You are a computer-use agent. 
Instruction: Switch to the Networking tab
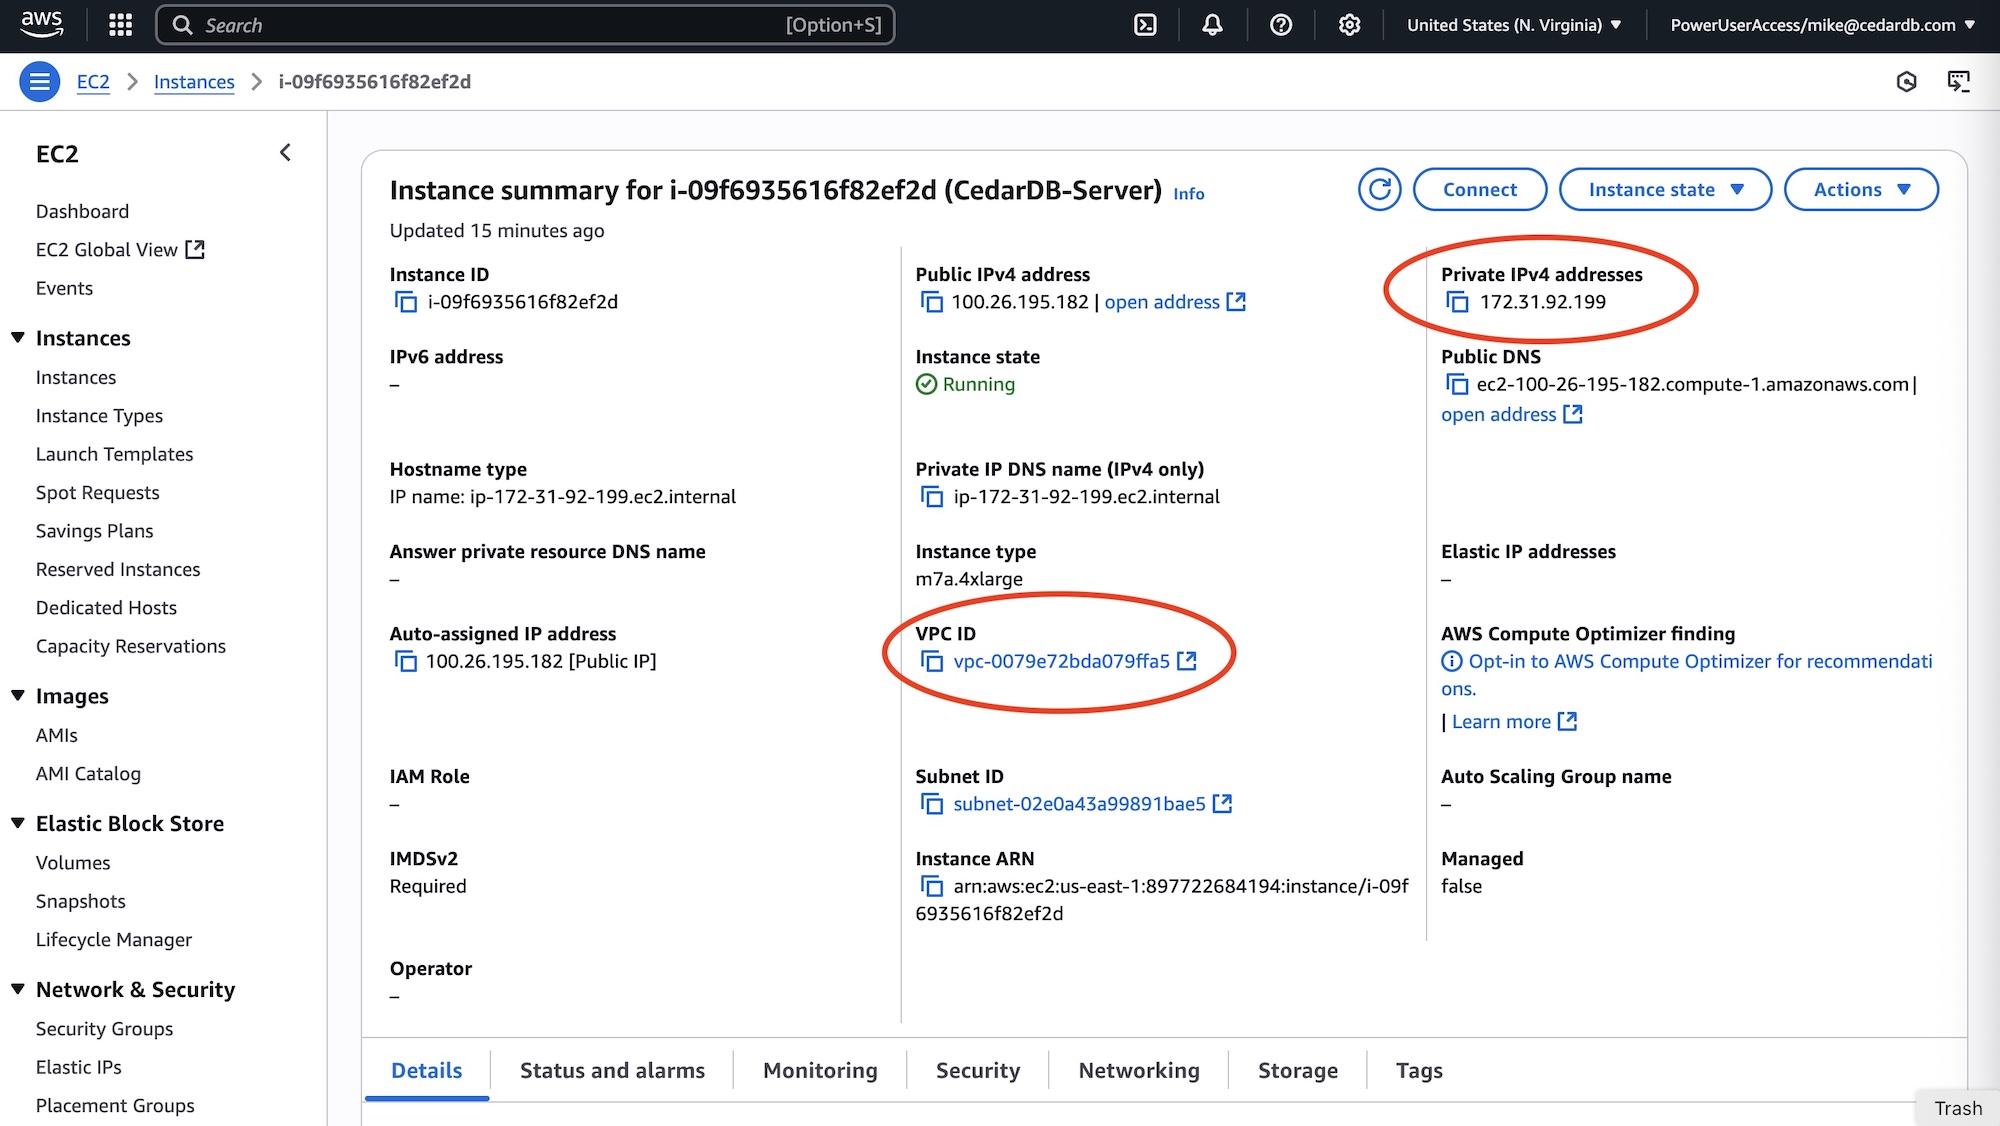1138,1070
